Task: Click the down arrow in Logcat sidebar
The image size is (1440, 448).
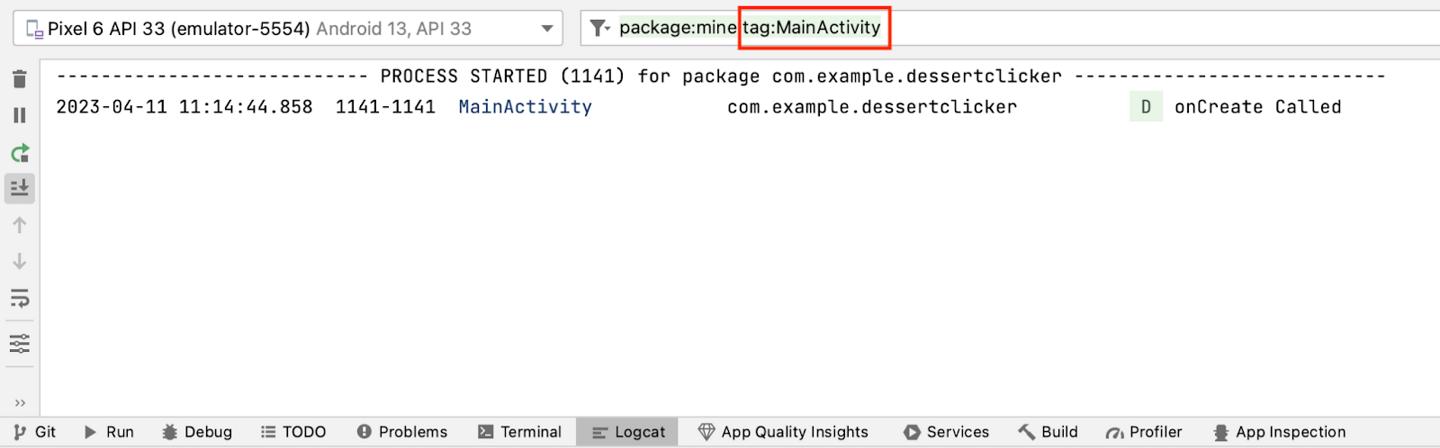Action: click(x=19, y=262)
